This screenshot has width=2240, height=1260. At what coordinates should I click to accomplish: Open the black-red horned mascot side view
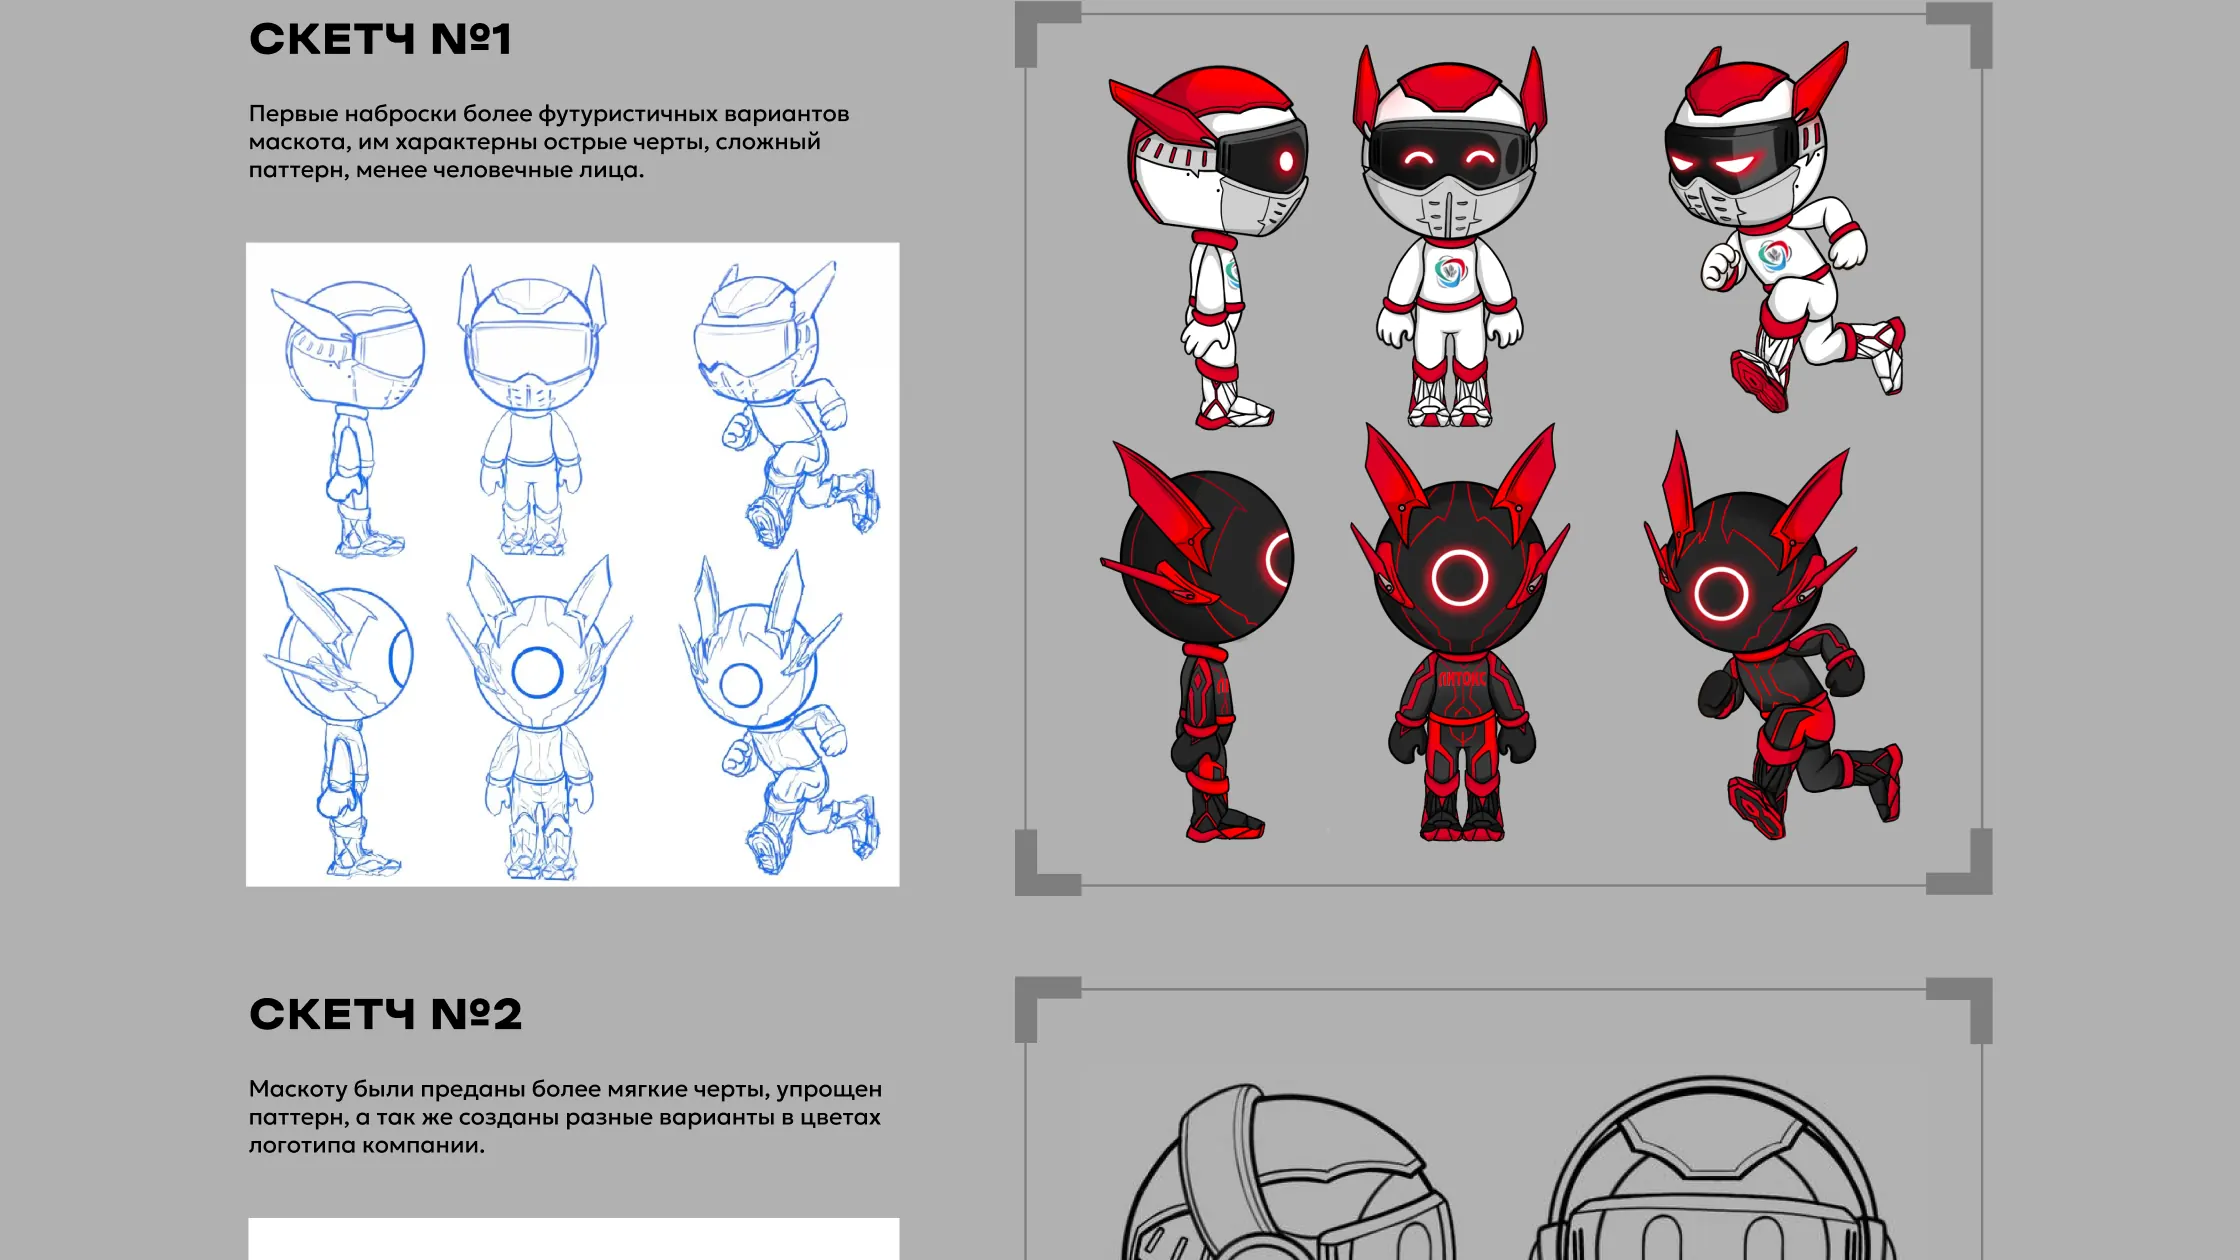tap(1196, 640)
